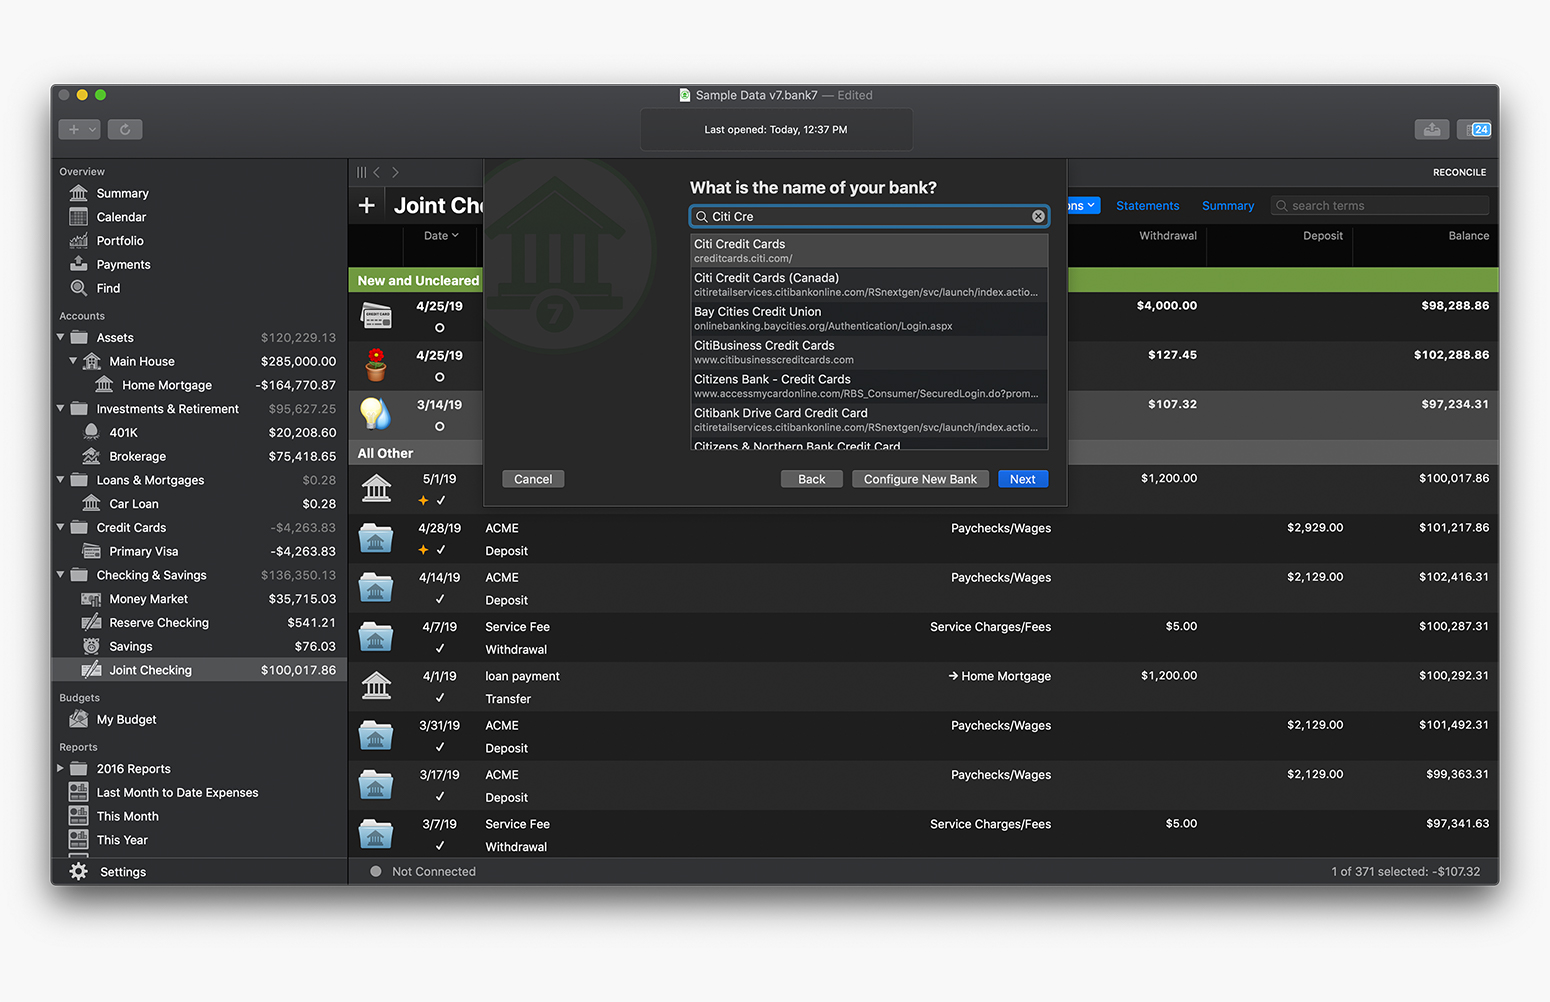The width and height of the screenshot is (1550, 1002).
Task: Select the Savings account icon
Action: point(91,646)
